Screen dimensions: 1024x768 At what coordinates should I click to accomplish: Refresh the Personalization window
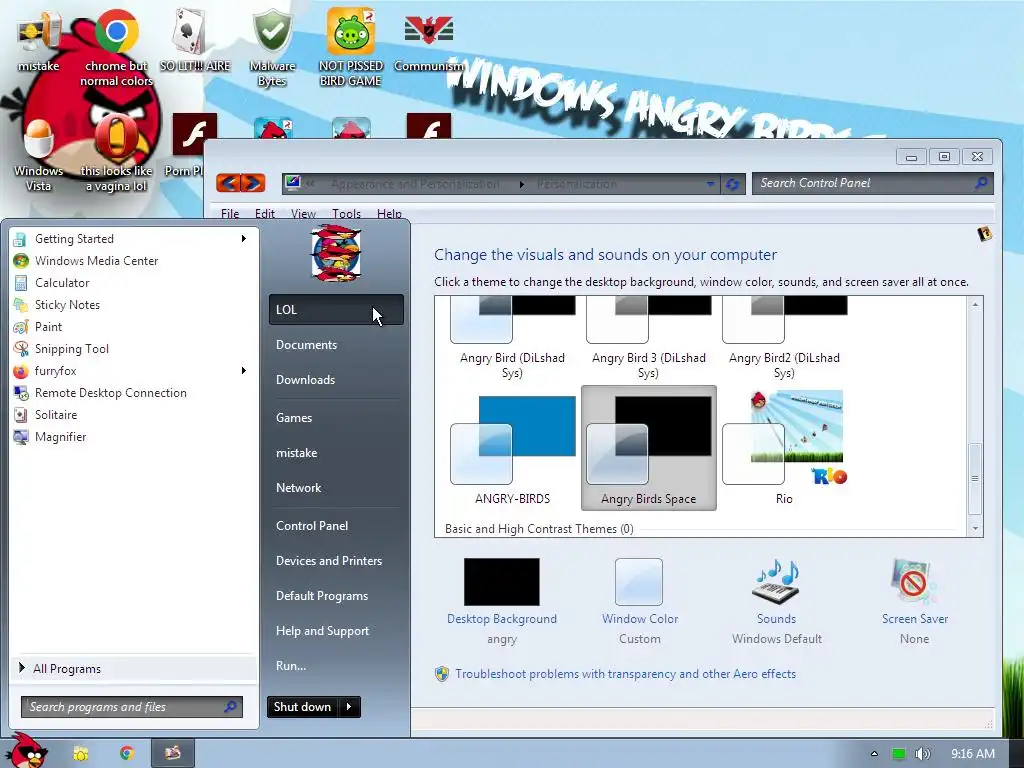click(732, 184)
